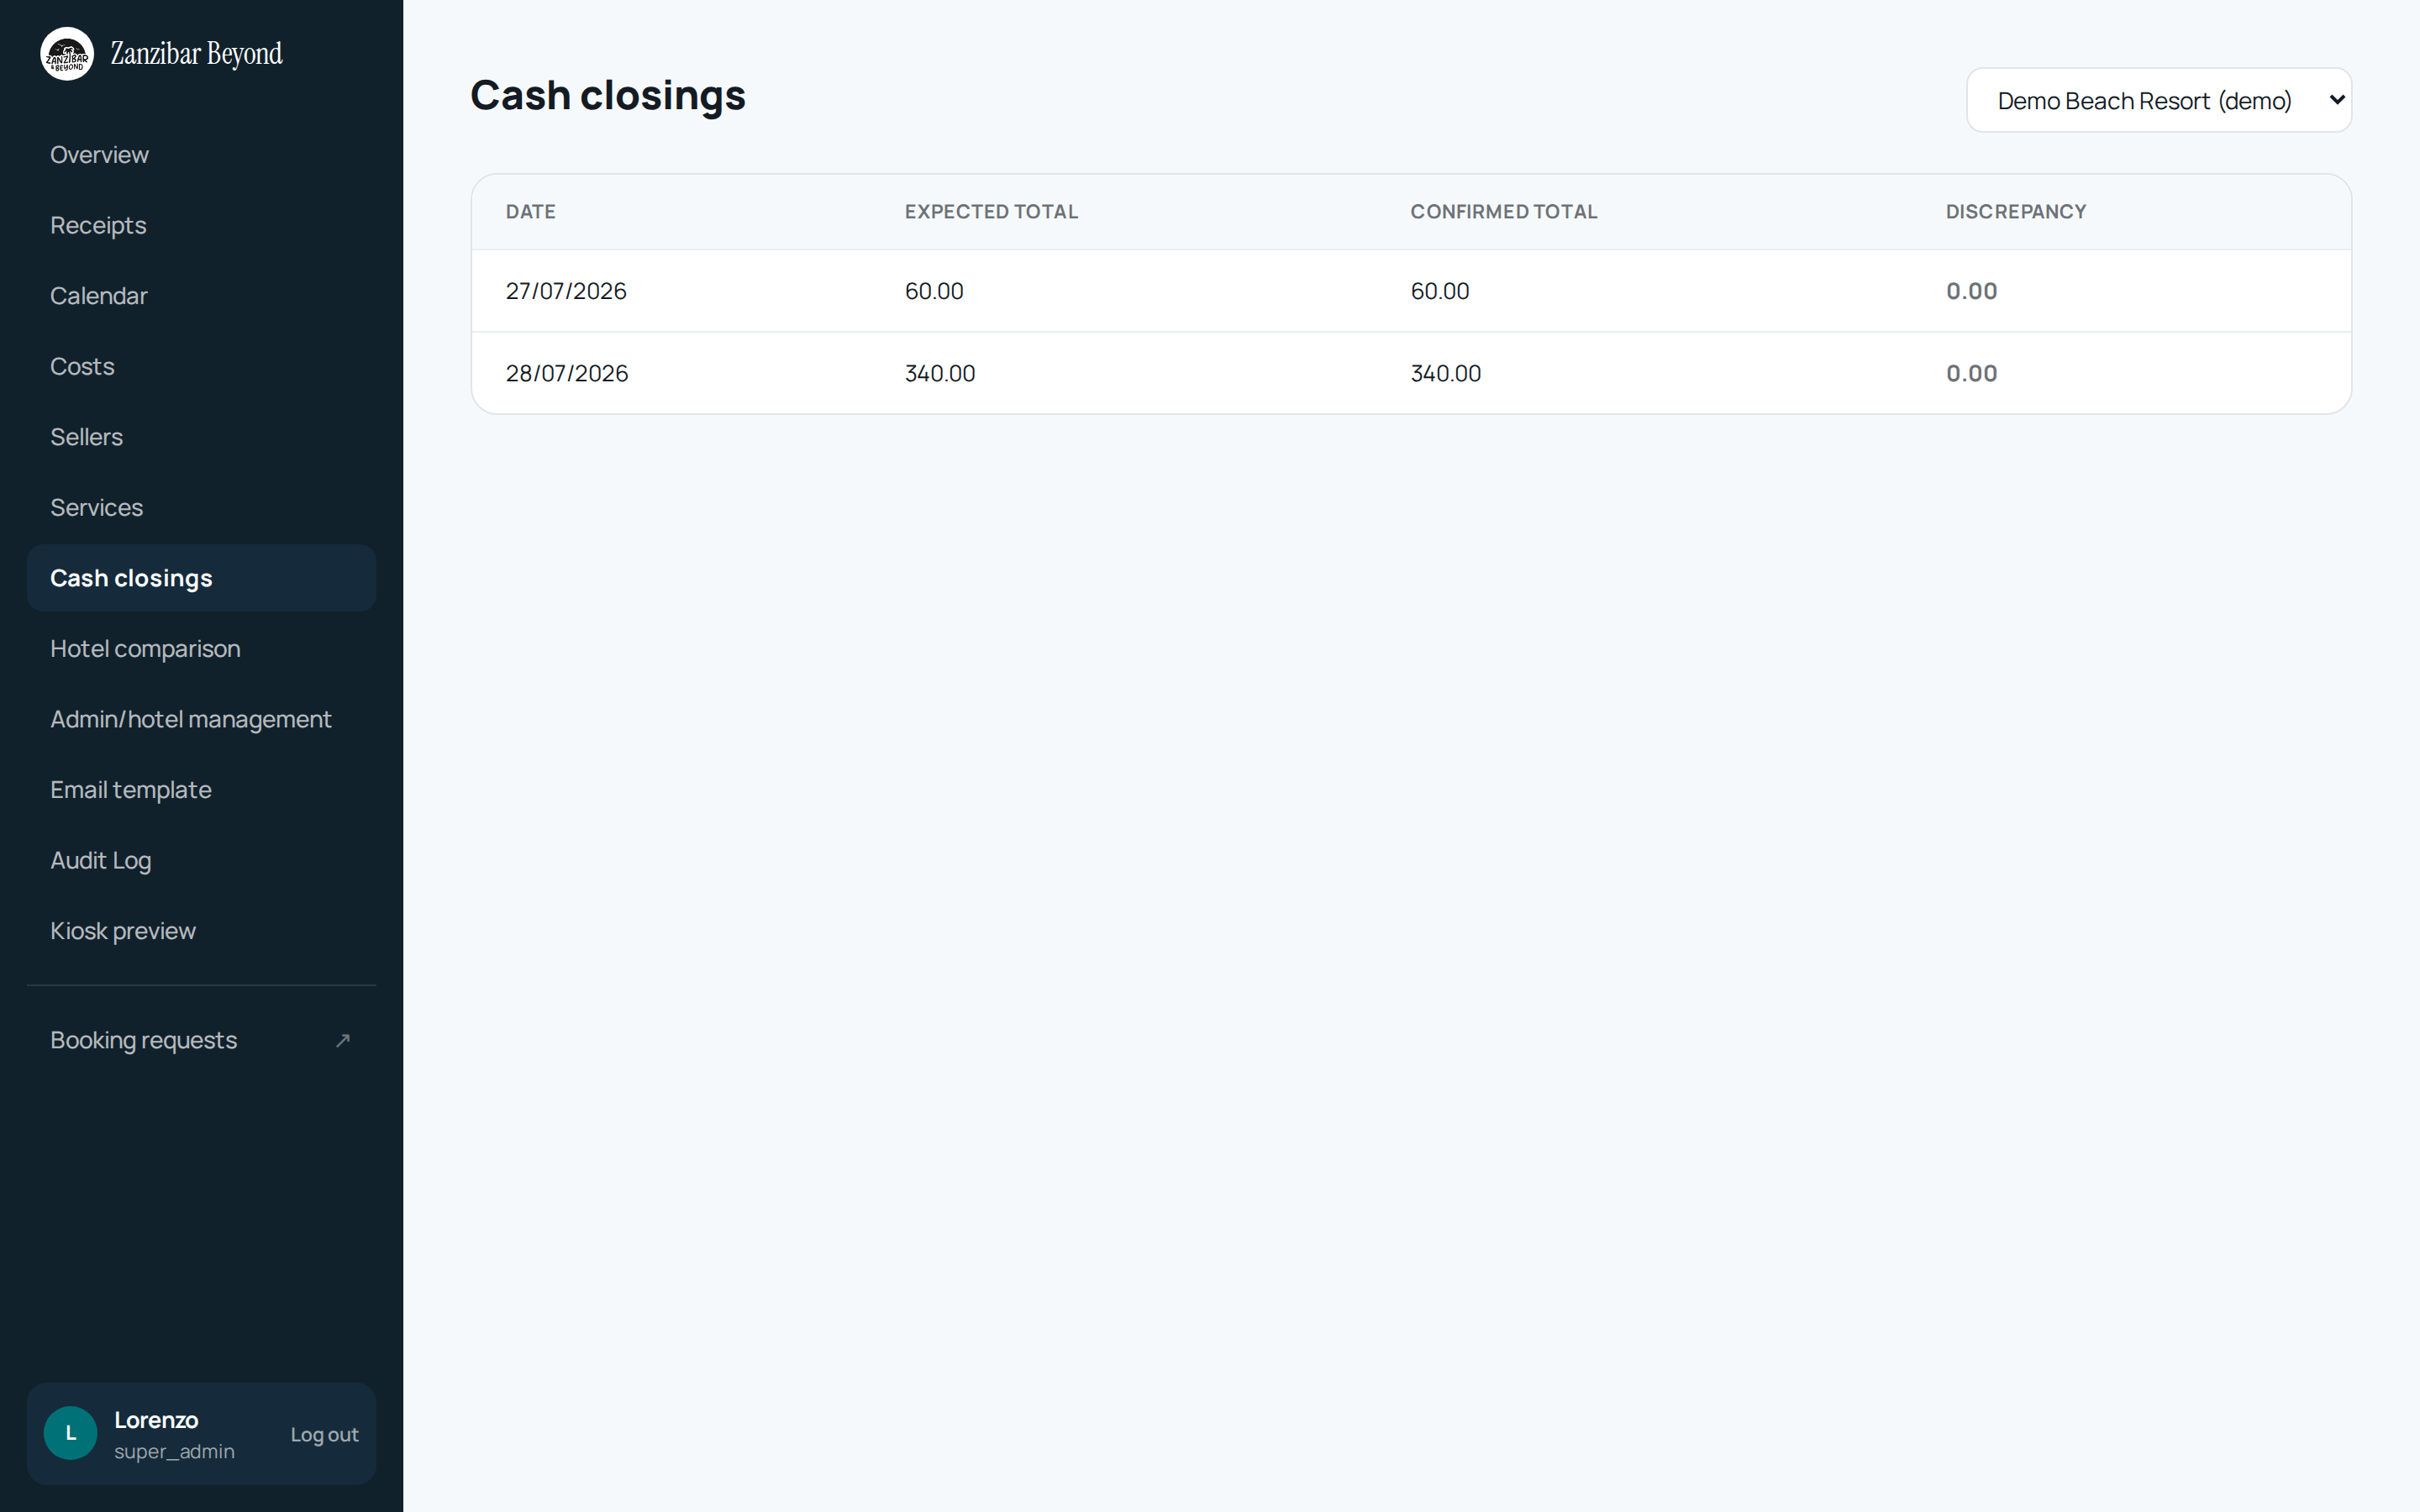
Task: Click Lorenzo's avatar circle with letter L
Action: click(70, 1433)
